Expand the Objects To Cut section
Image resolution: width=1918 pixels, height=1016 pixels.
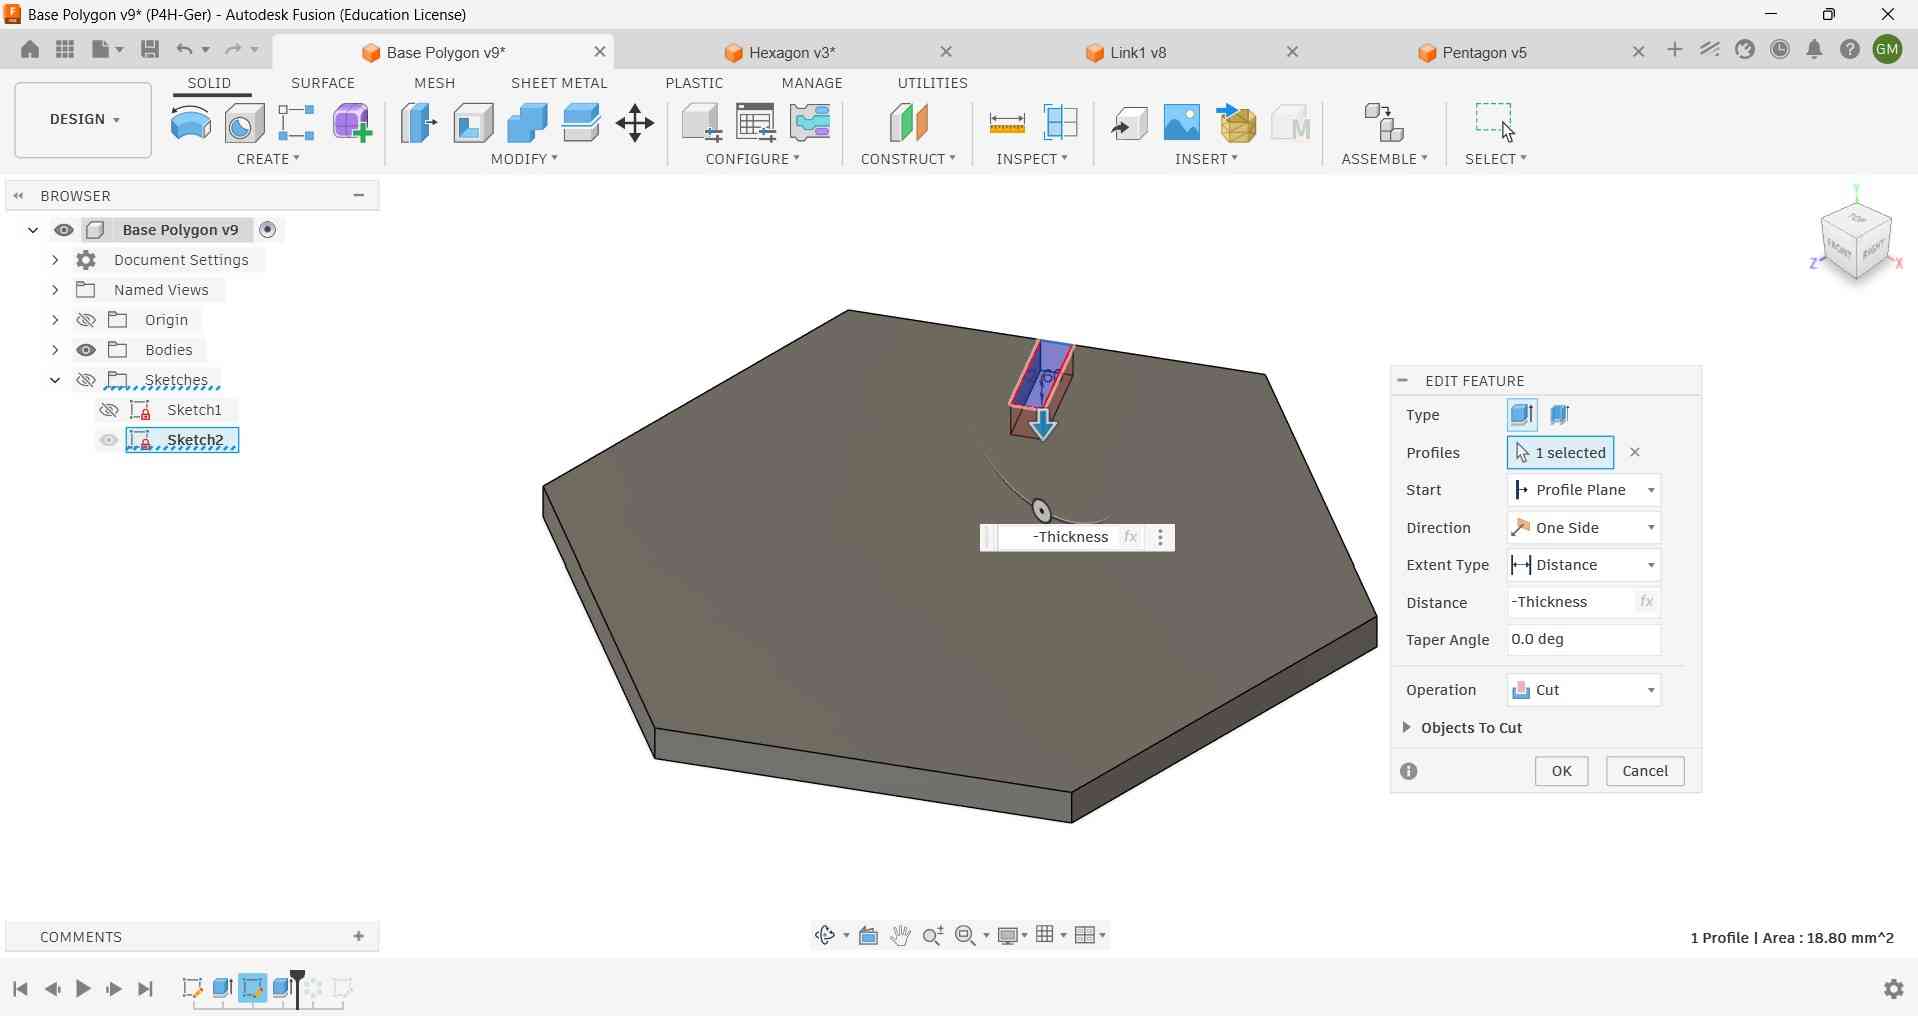click(x=1407, y=727)
